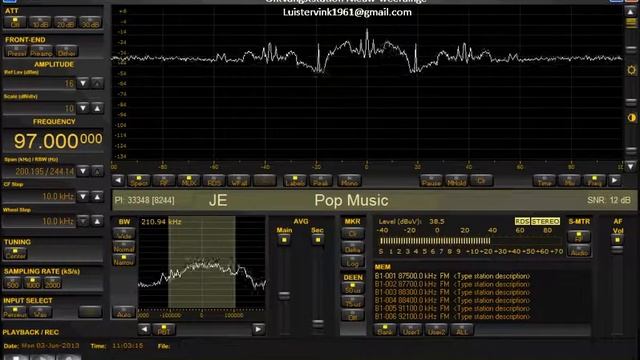Select 10 dB attenuation
Image resolution: width=640 pixels, height=360 pixels.
[x=40, y=22]
